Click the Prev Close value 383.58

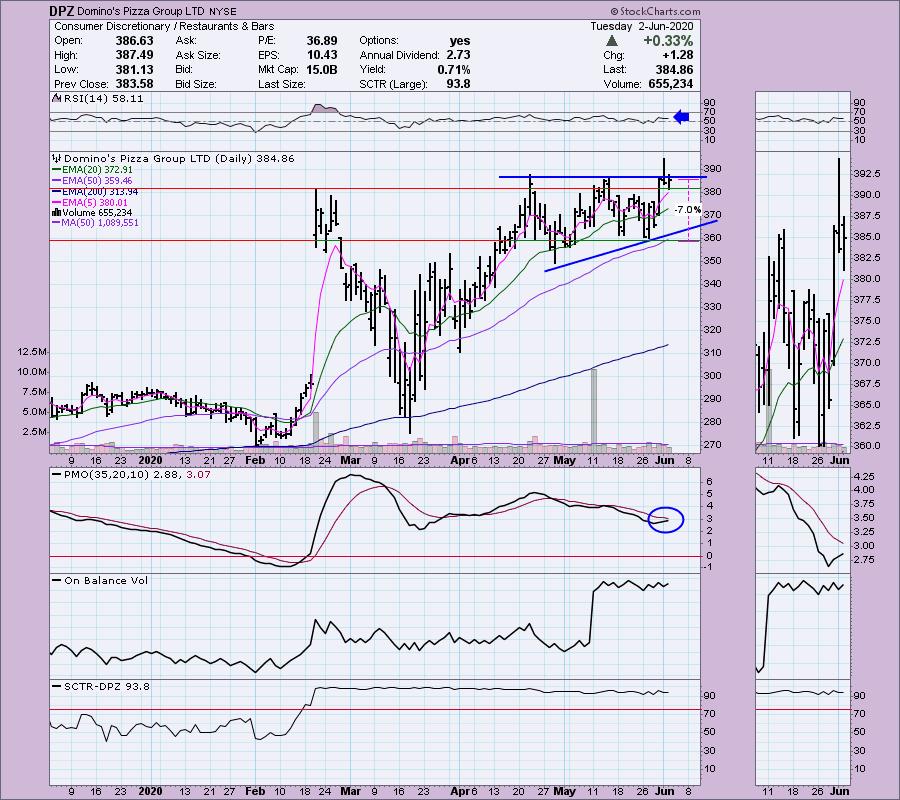click(134, 84)
